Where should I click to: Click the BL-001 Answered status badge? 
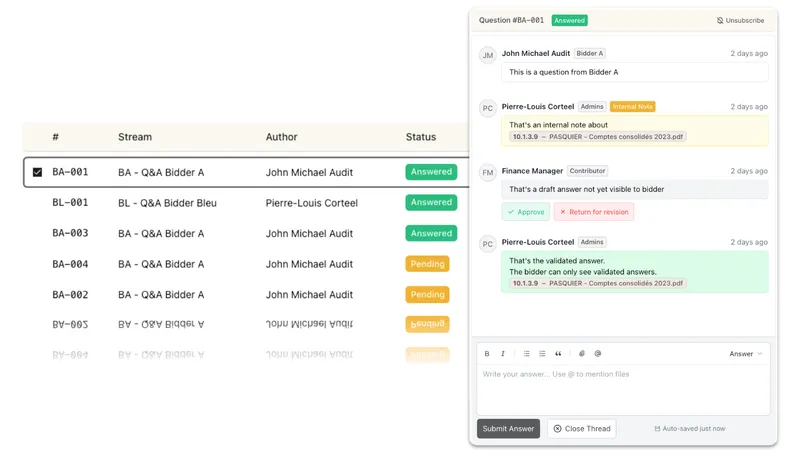(431, 203)
